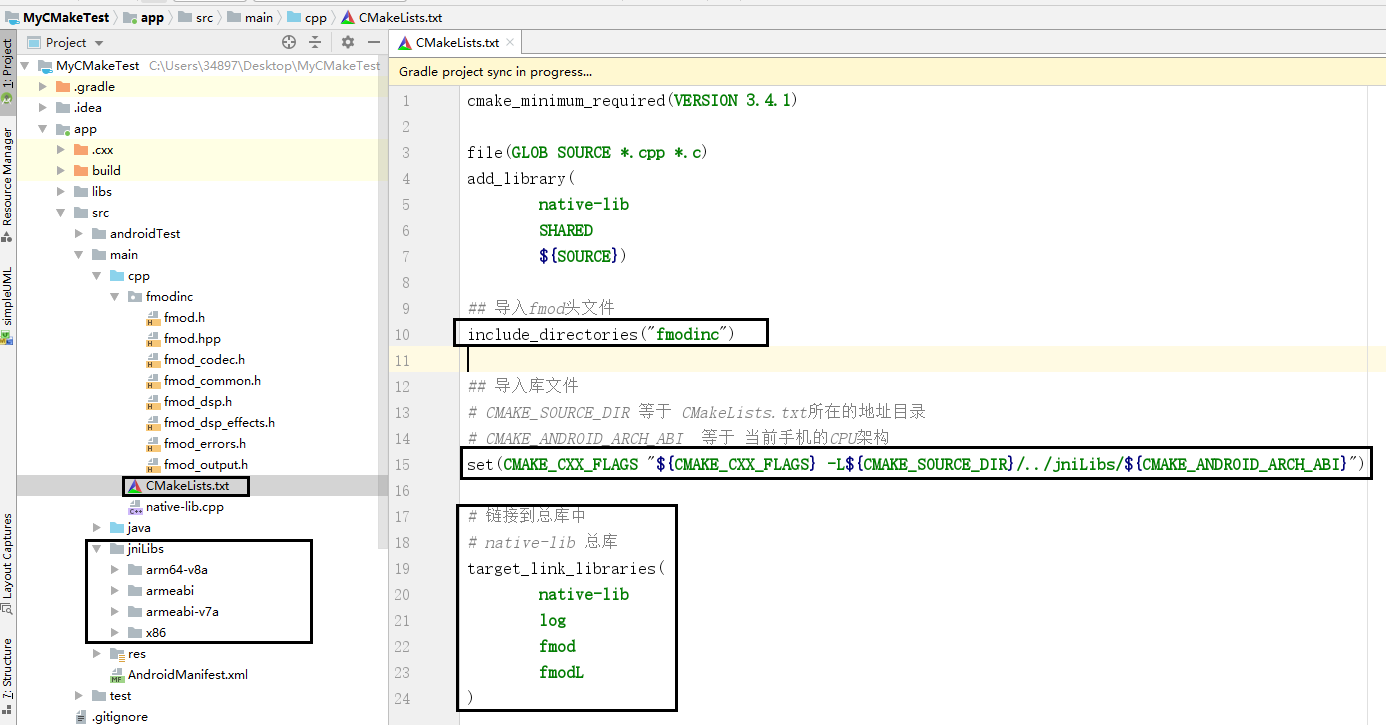Open Project panel settings gear
This screenshot has width=1386, height=725.
(348, 42)
